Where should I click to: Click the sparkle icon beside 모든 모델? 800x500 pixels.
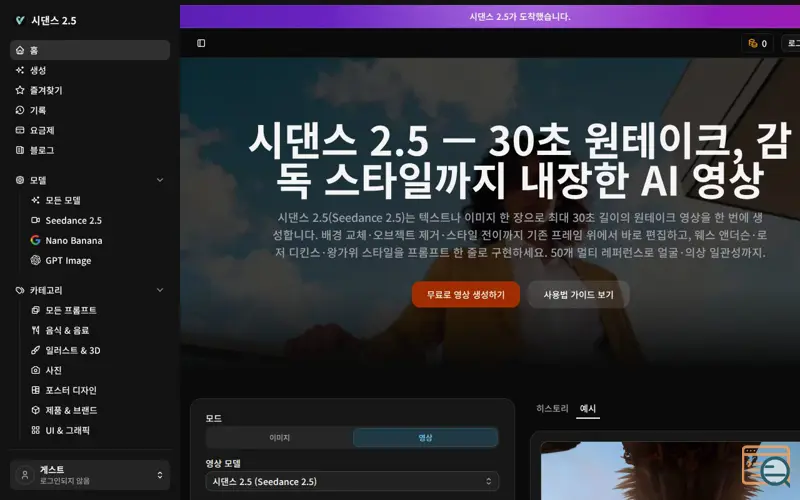[x=35, y=200]
